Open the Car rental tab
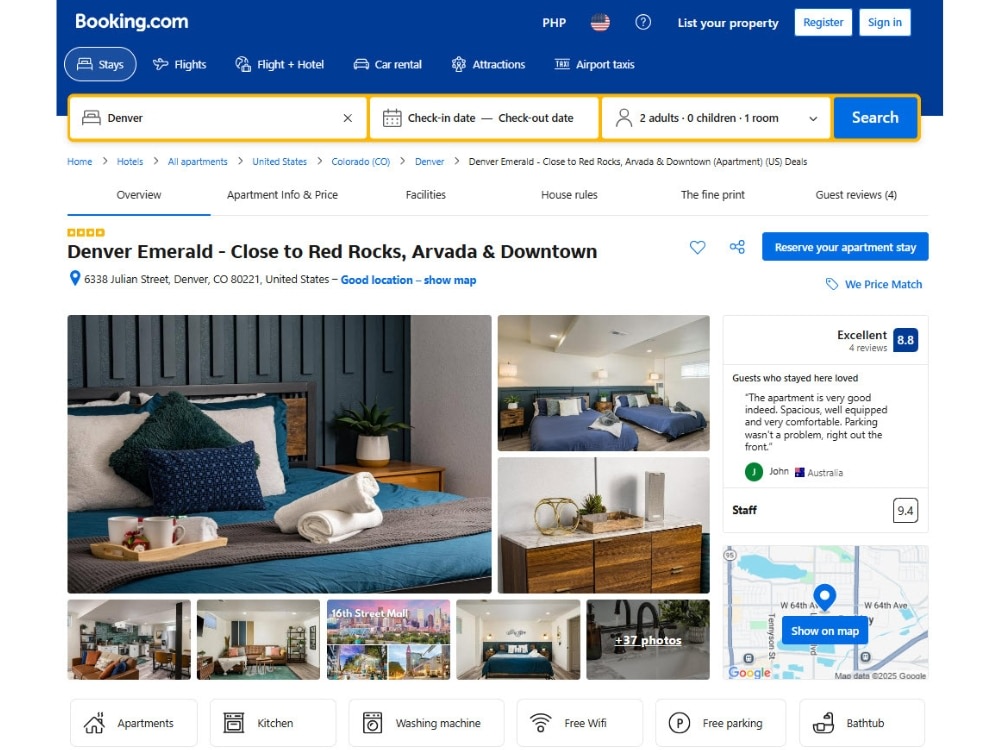Viewport: 1000px width, 750px height. pyautogui.click(x=388, y=64)
